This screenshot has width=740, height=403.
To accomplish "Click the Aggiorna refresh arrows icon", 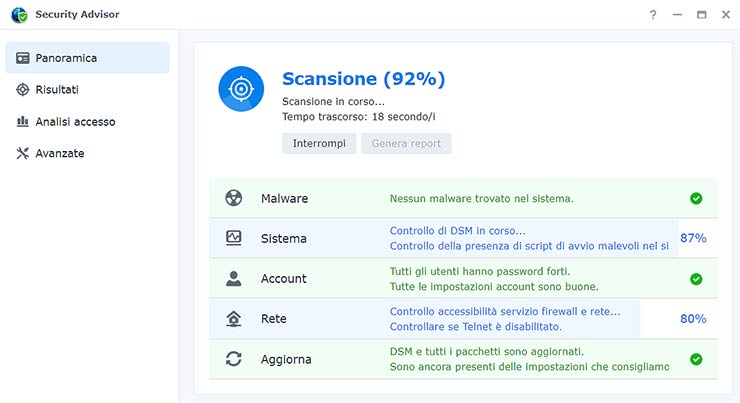I will click(x=234, y=359).
